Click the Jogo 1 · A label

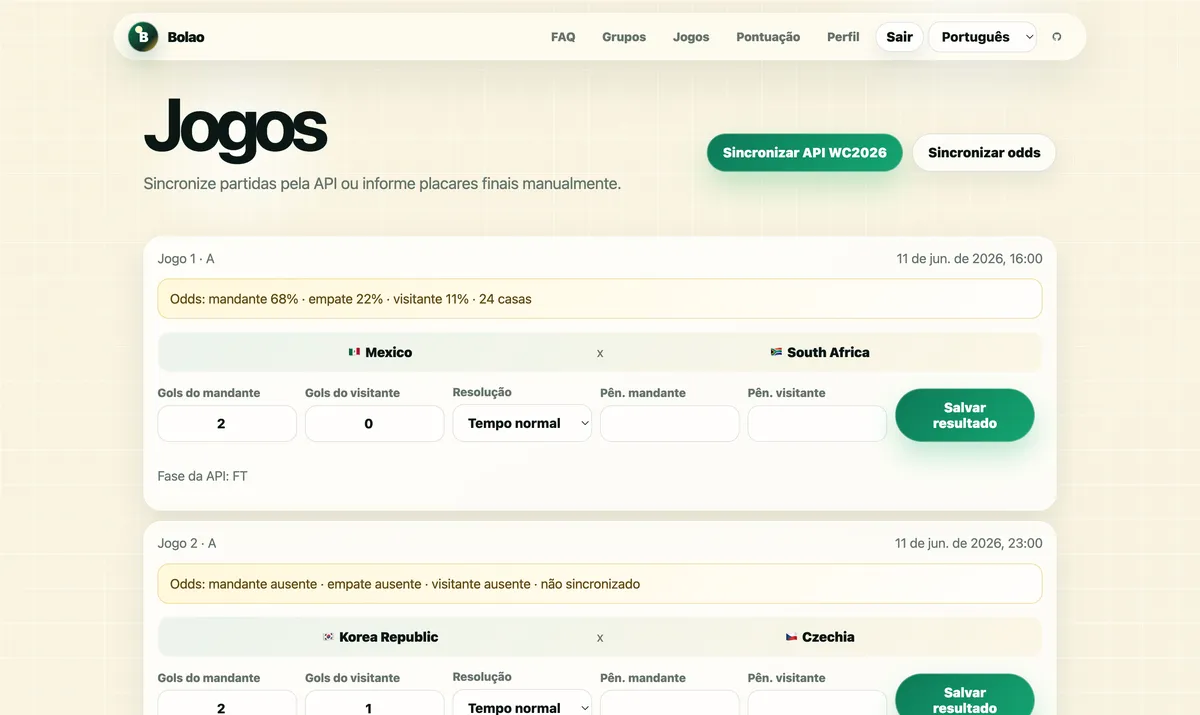(186, 259)
